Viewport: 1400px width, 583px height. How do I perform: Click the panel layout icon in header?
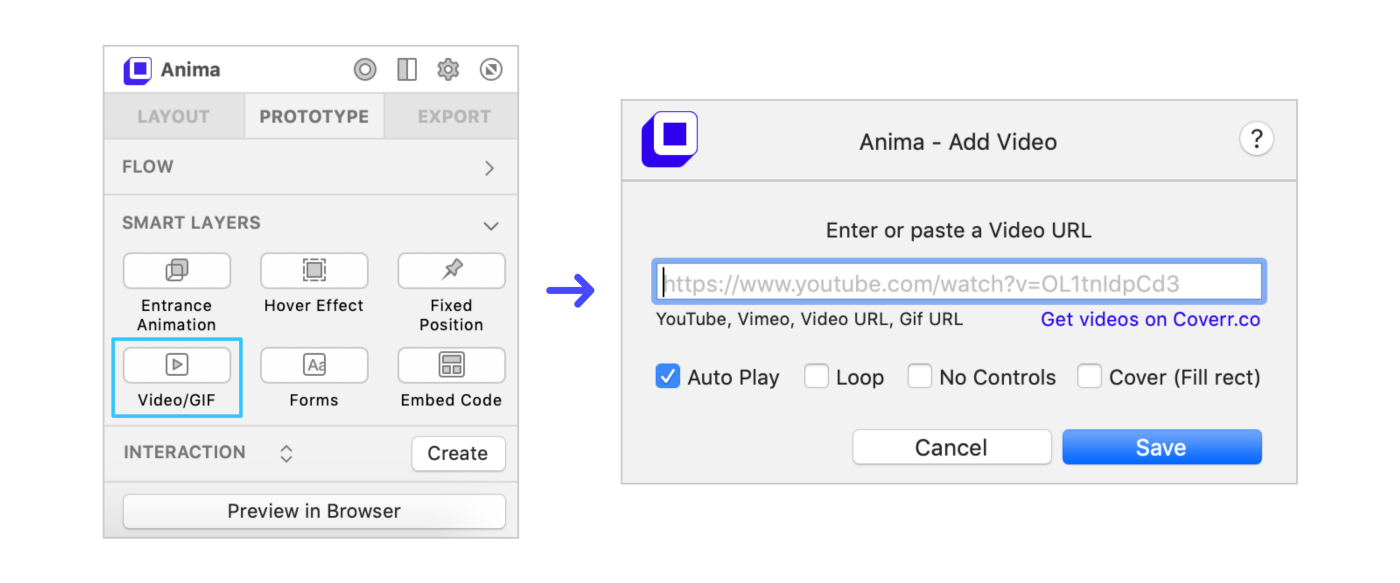coord(407,70)
